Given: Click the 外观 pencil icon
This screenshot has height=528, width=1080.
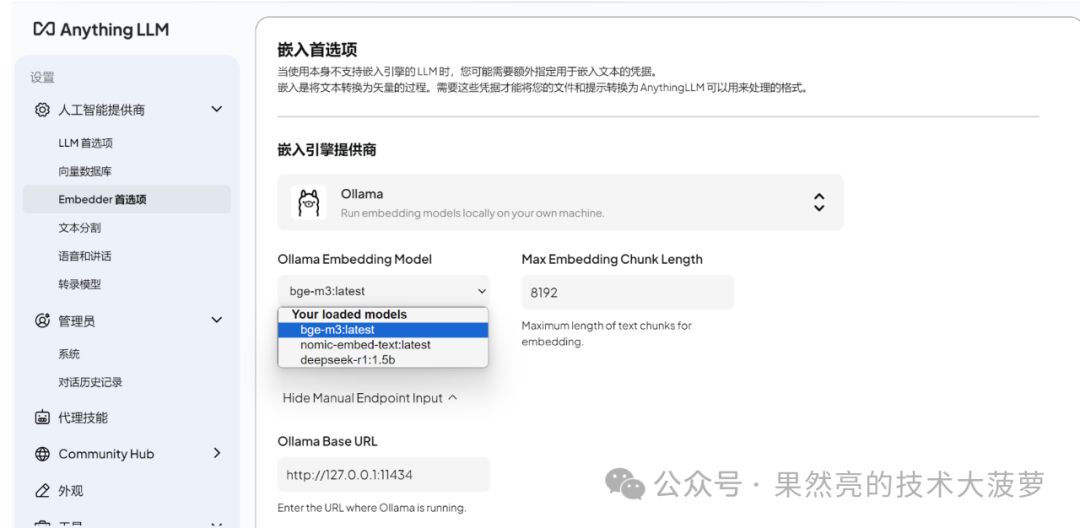Looking at the screenshot, I should [x=42, y=491].
